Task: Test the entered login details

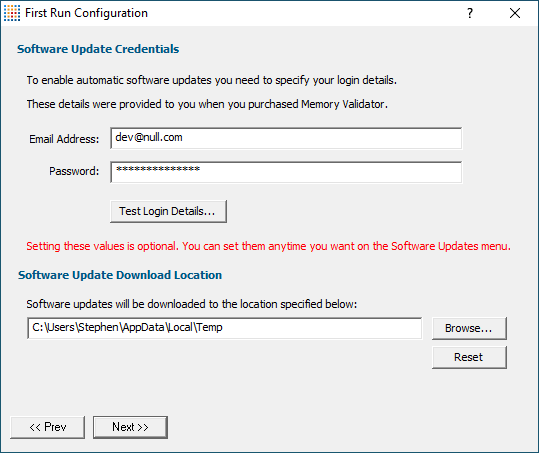Action: pyautogui.click(x=168, y=211)
